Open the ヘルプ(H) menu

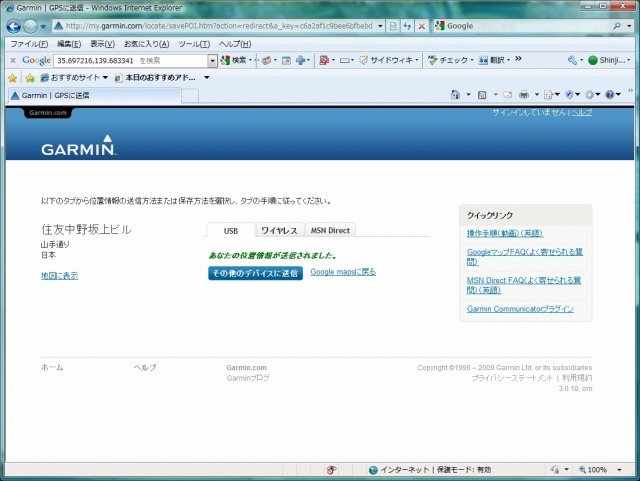pyautogui.click(x=235, y=44)
